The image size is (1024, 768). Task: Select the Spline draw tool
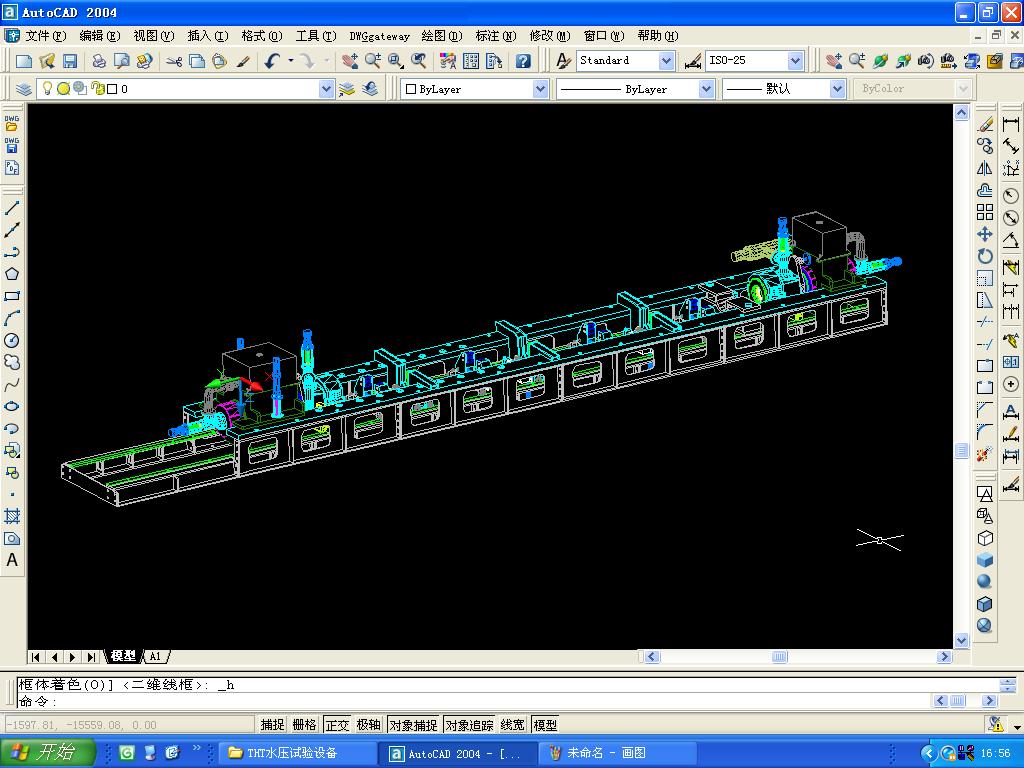click(x=12, y=384)
